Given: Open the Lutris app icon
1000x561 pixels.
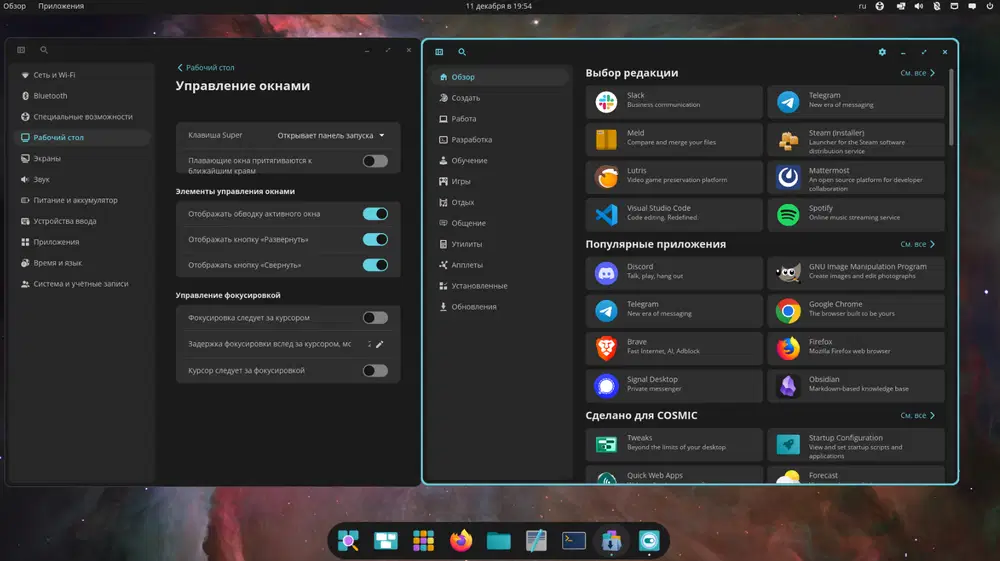Looking at the screenshot, I should click(x=606, y=177).
